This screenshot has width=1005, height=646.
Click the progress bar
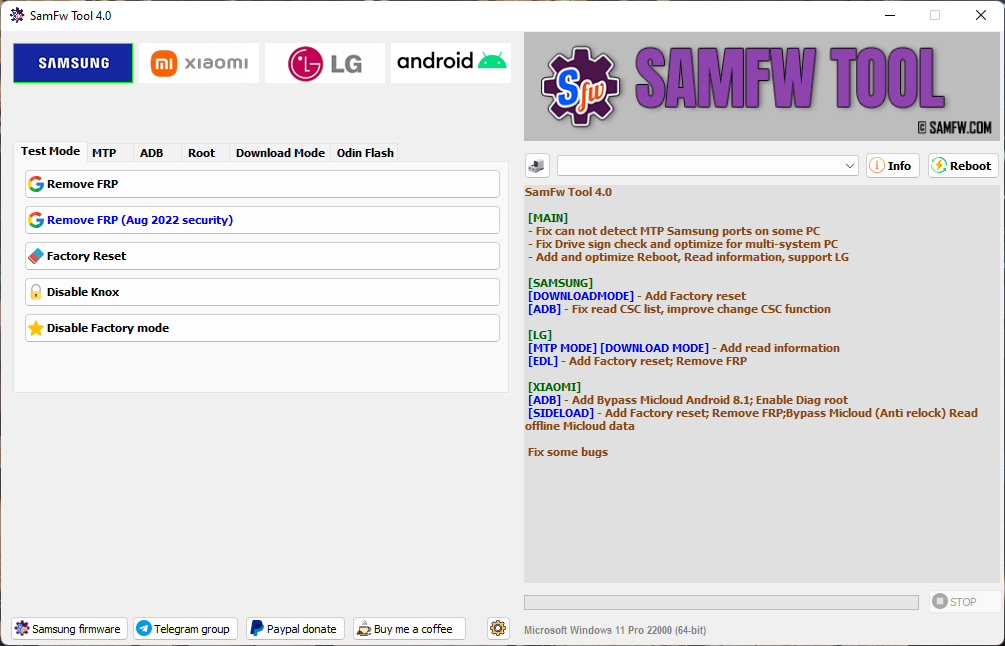(x=721, y=602)
